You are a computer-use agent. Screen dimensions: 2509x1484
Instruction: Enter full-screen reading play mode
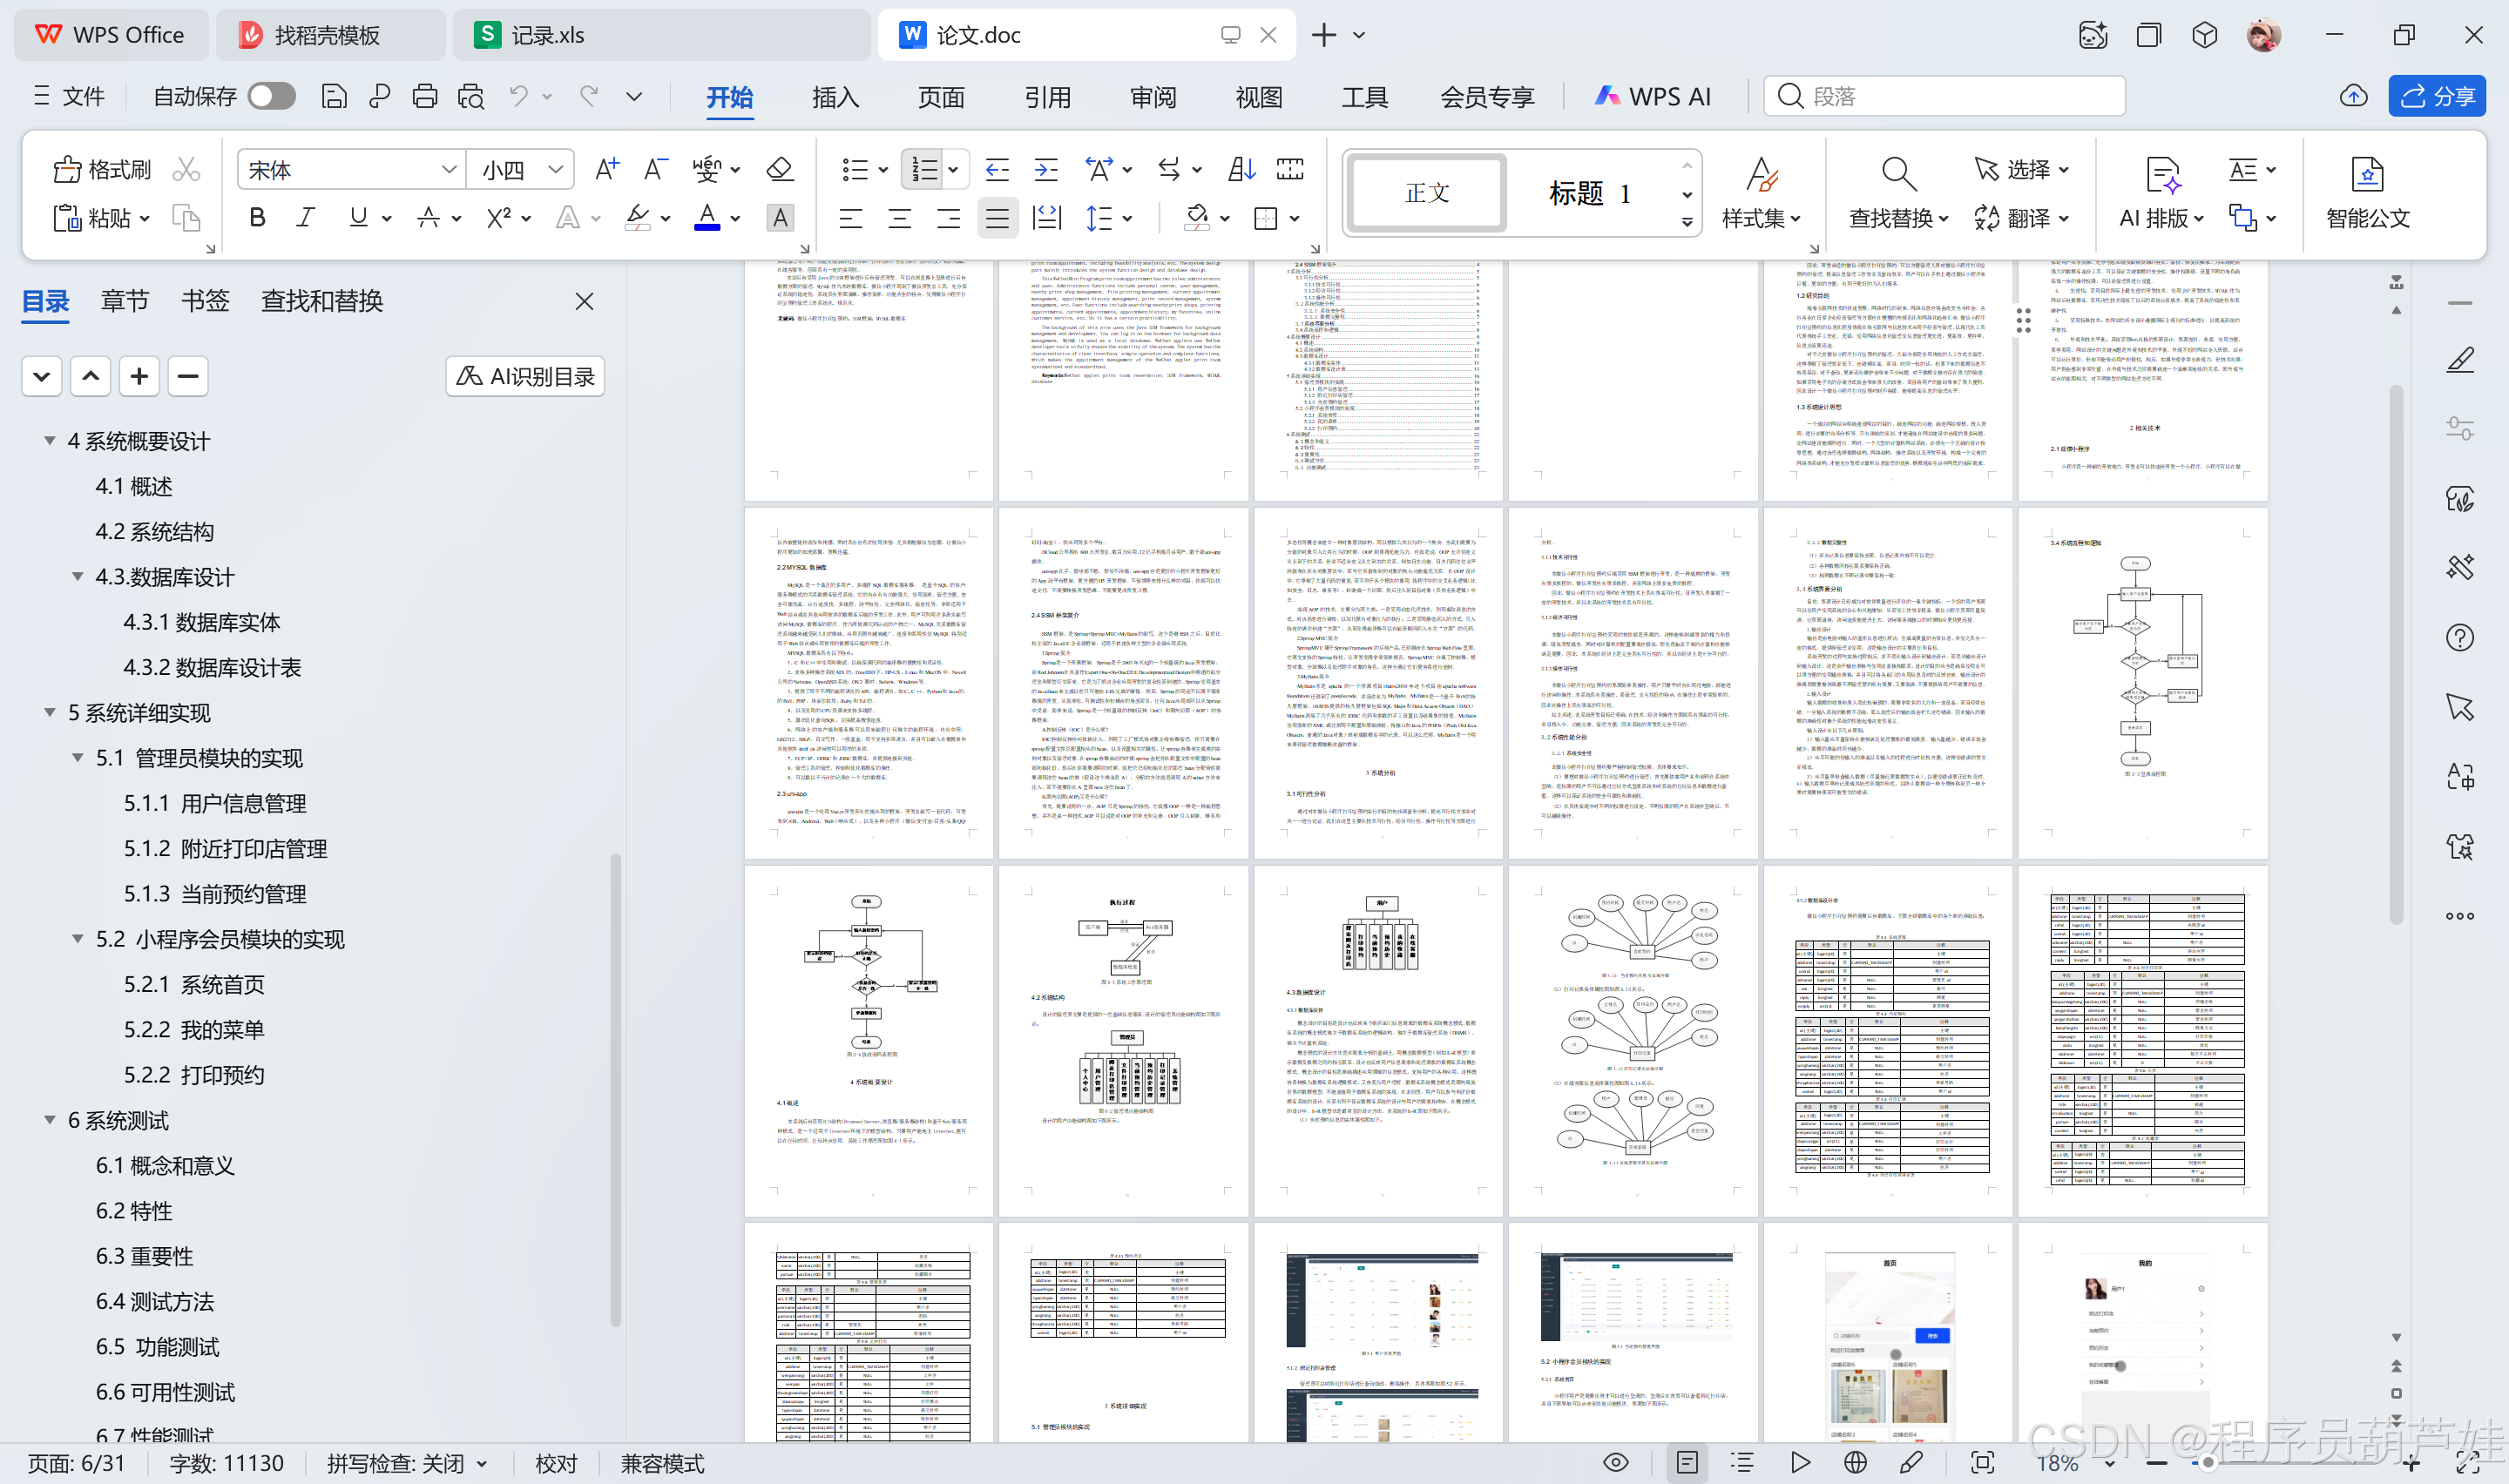tap(1799, 1462)
